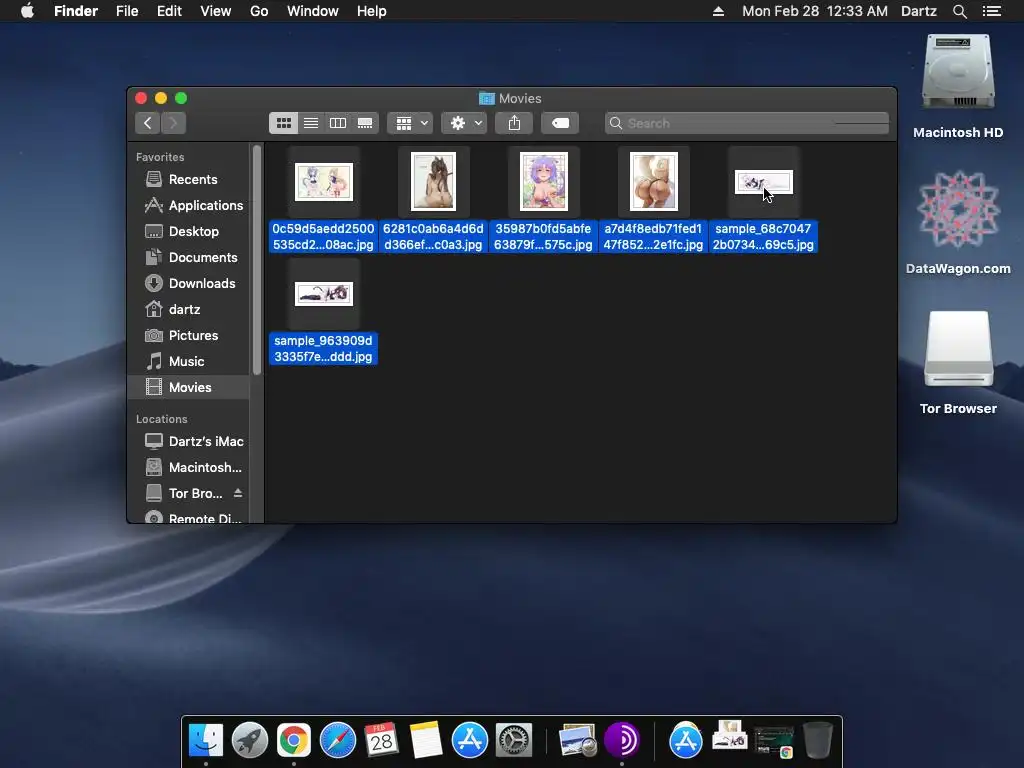Open Launchpad from the Dock
Viewport: 1024px width, 768px height.
click(249, 740)
